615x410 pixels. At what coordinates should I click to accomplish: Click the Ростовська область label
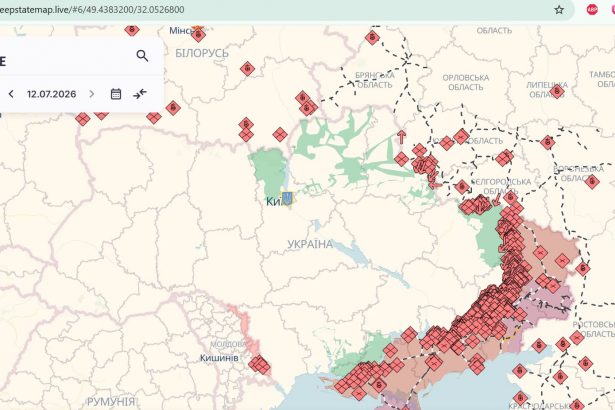(x=594, y=329)
